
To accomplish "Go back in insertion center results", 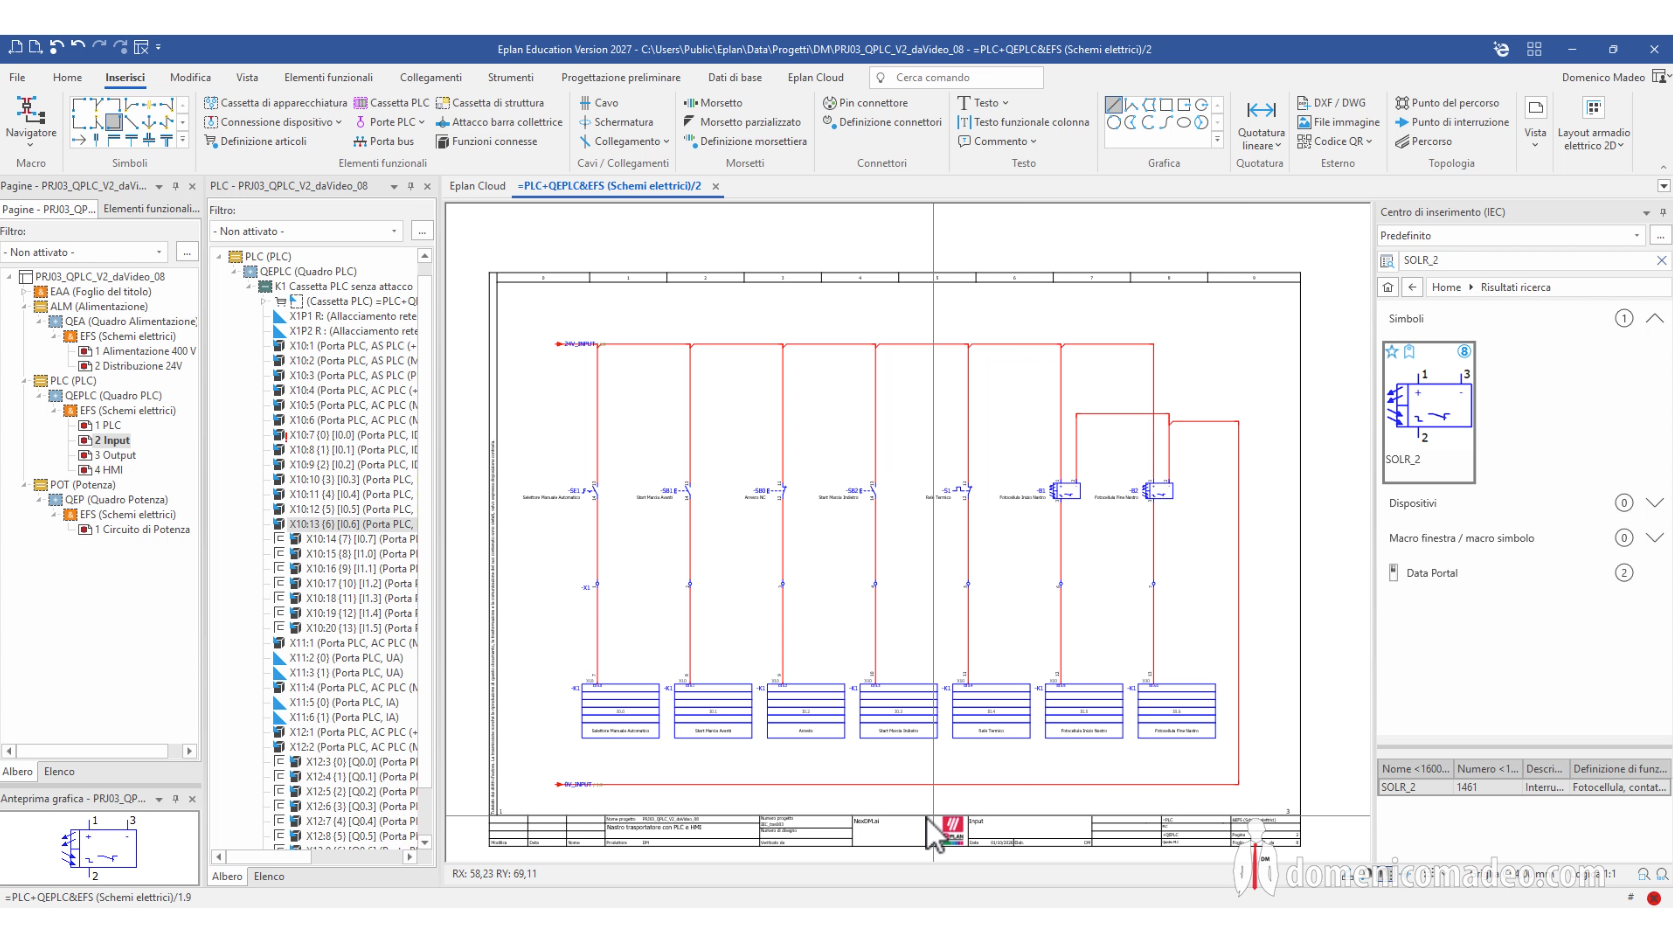I will [1412, 287].
